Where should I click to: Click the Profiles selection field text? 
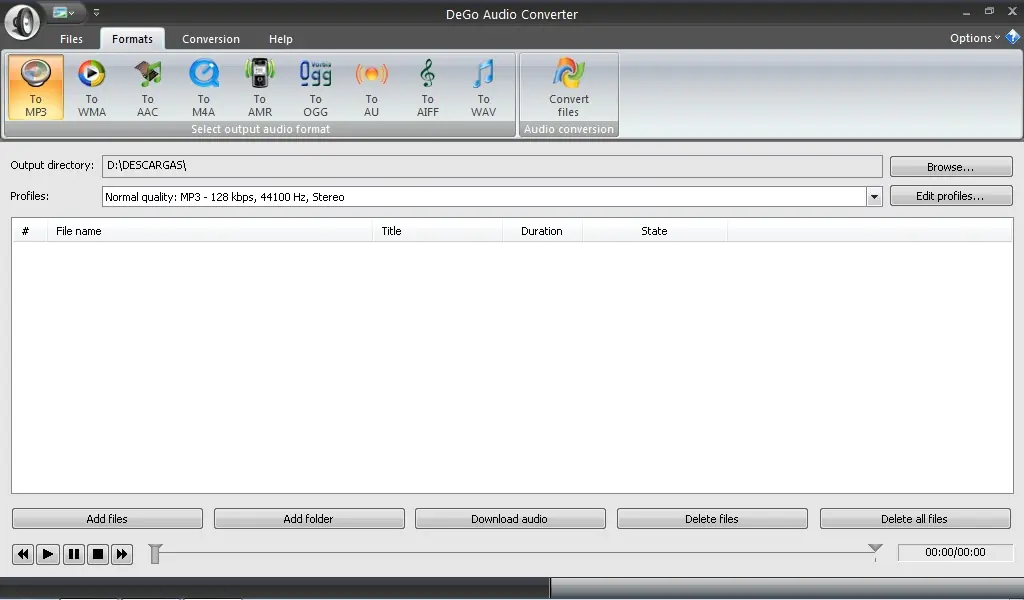click(225, 197)
